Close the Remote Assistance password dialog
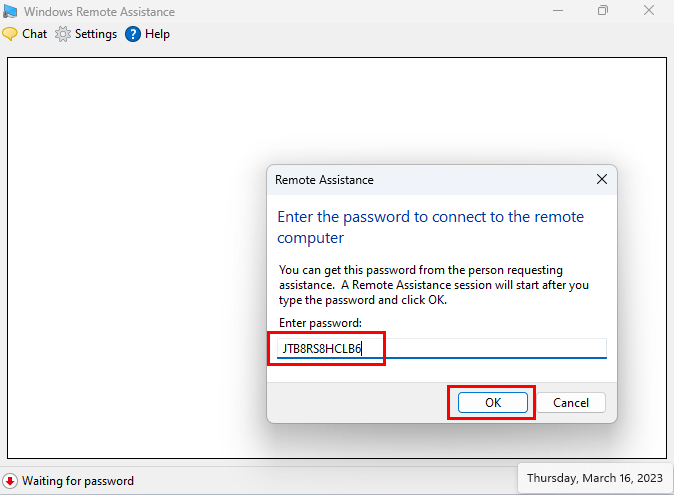This screenshot has width=674, height=495. pos(601,180)
